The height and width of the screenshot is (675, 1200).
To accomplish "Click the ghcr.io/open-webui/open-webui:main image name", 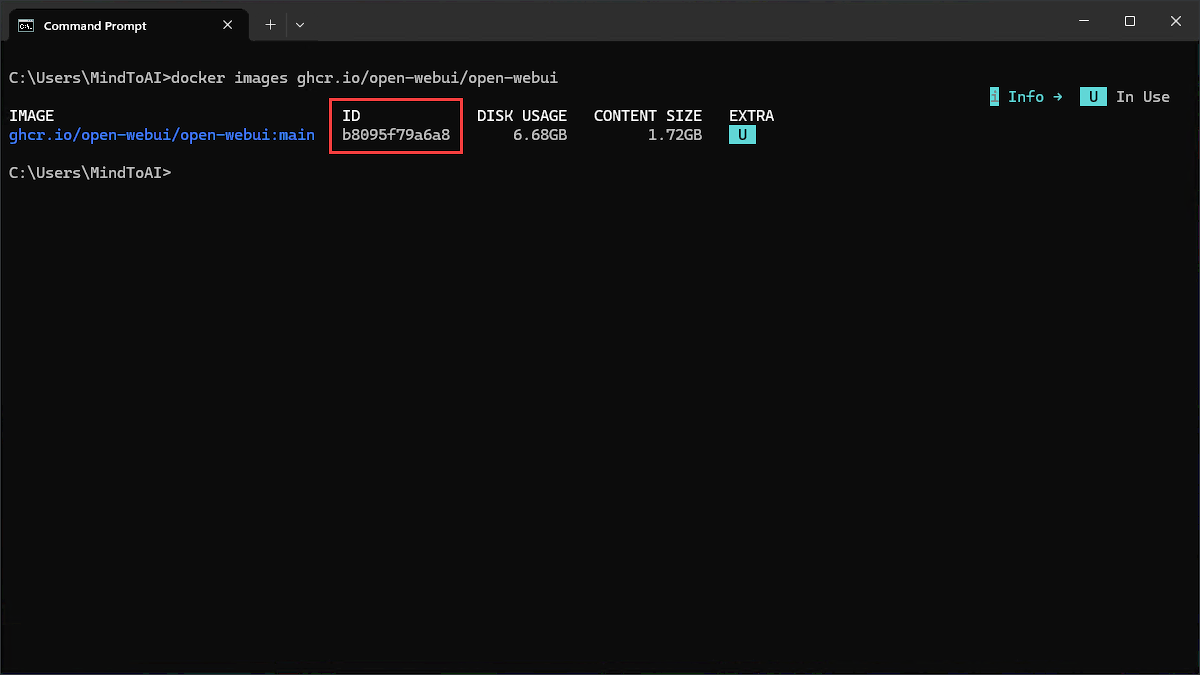I will pos(162,135).
